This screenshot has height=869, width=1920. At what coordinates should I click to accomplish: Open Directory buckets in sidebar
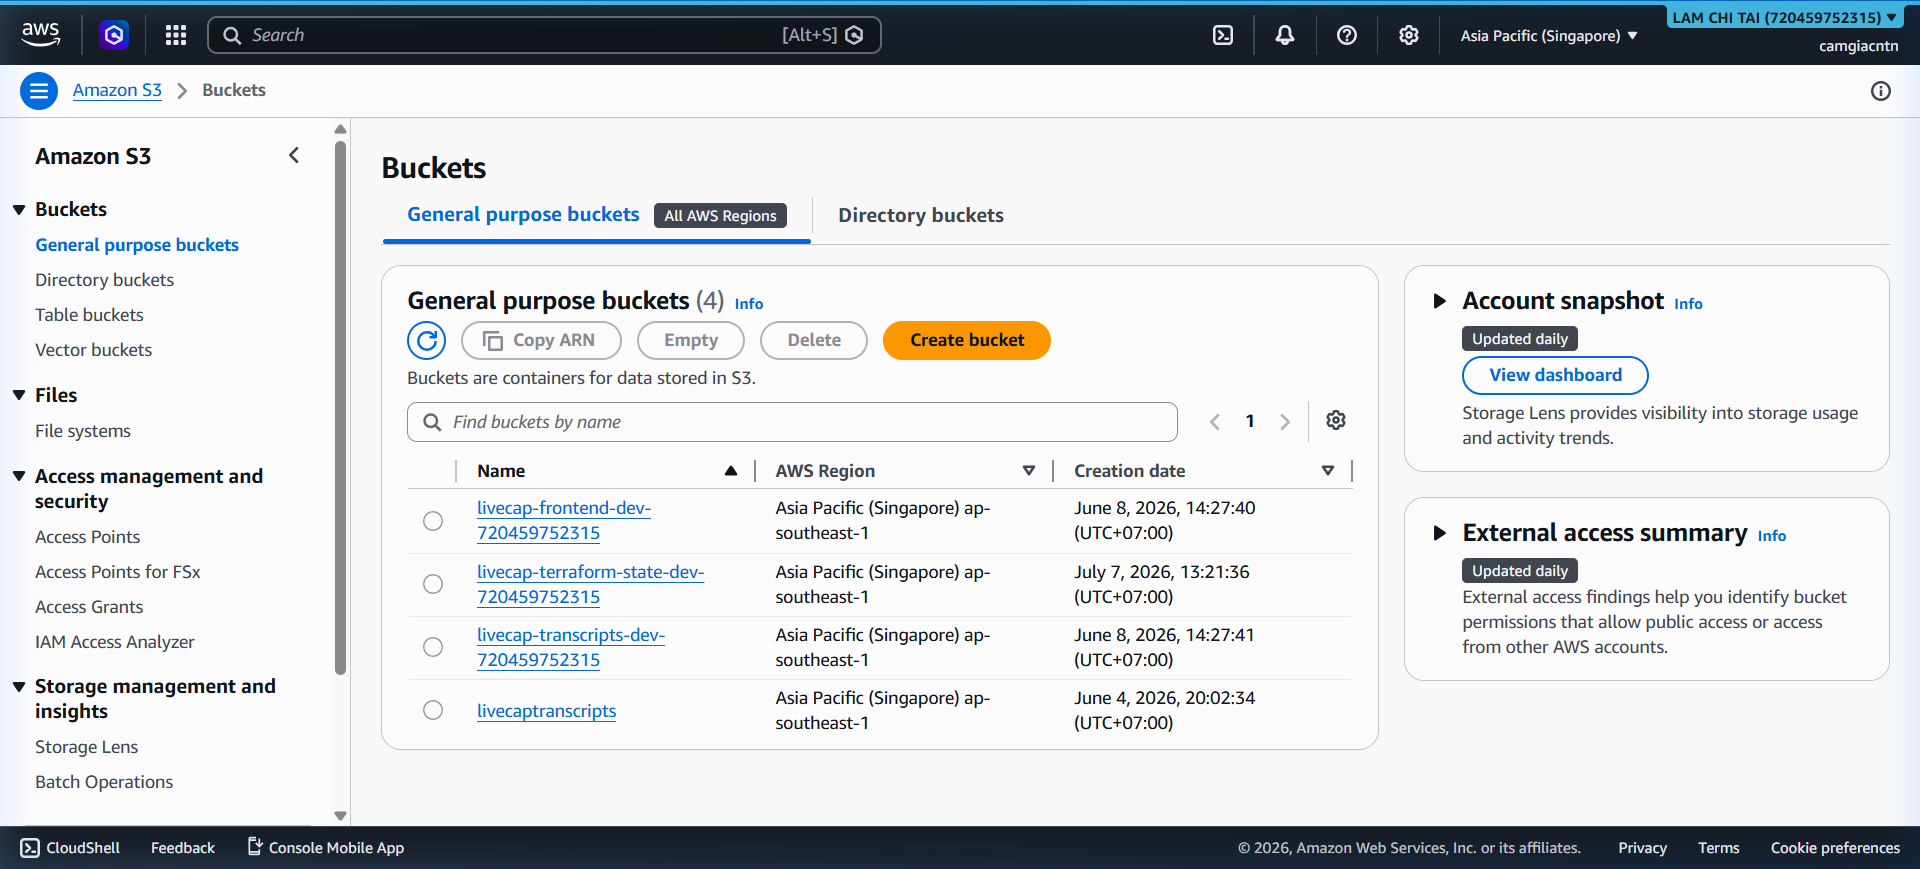click(104, 280)
